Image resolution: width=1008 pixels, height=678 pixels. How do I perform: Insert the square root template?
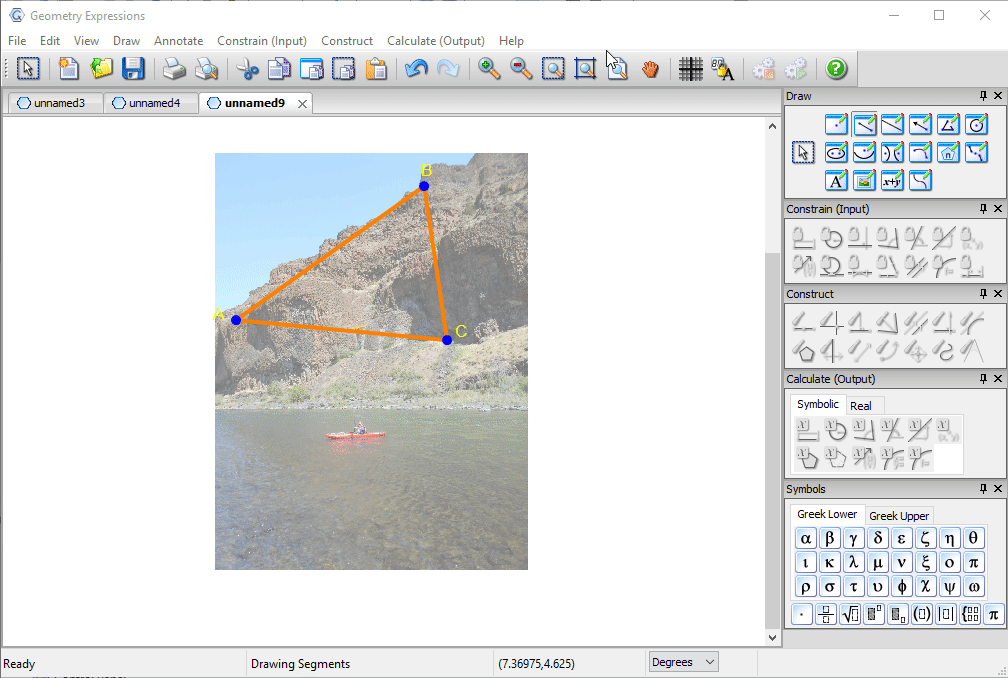click(850, 614)
